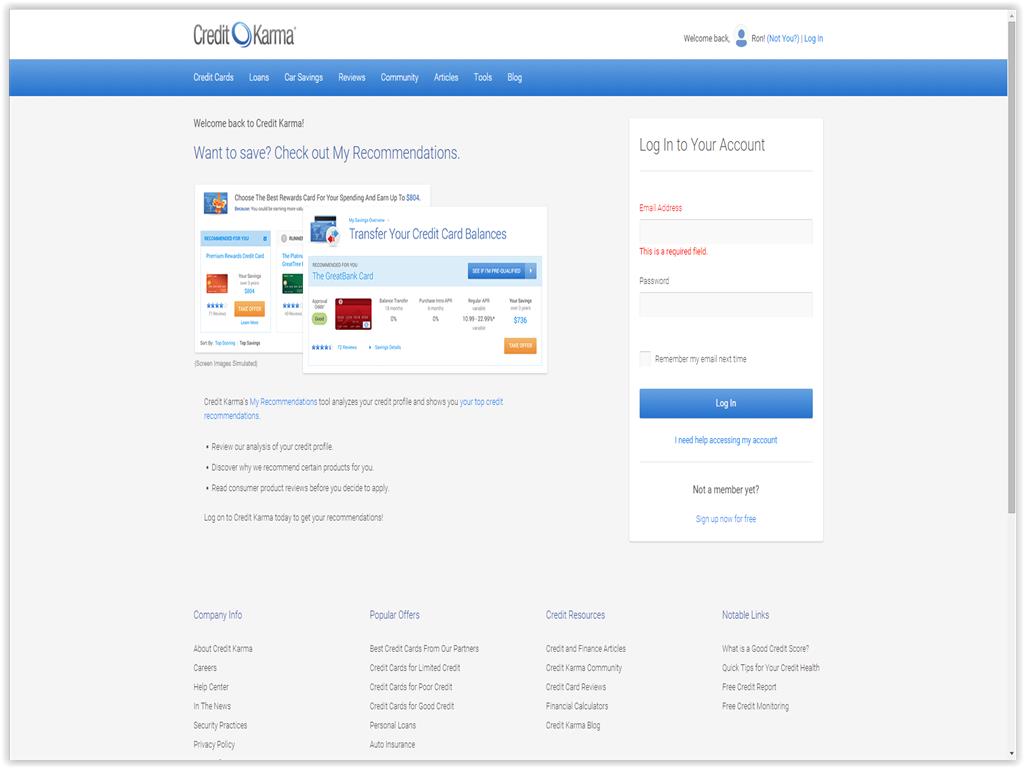Viewport: 1024px width, 768px height.
Task: Open Reviews in the navigation bar
Action: pos(351,77)
